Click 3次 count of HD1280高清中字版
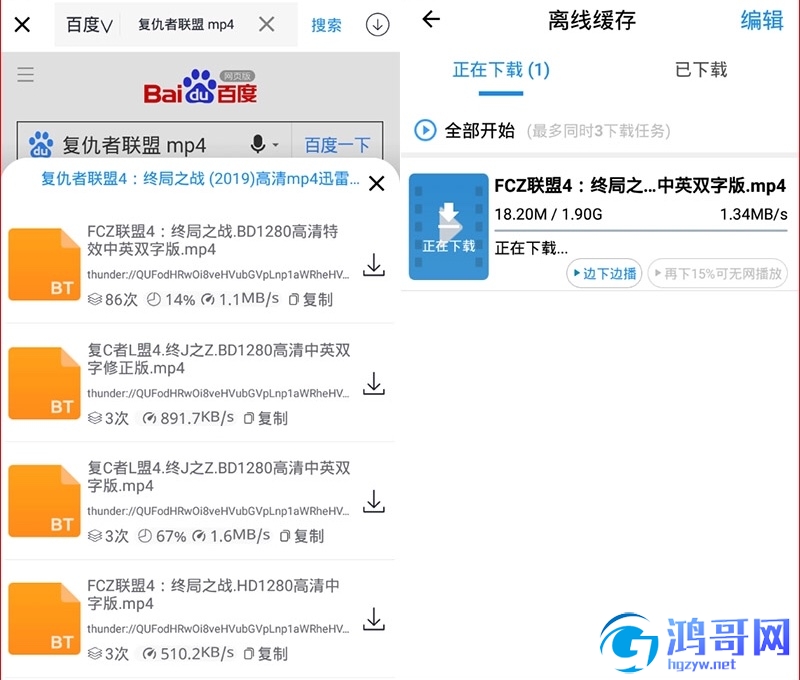Viewport: 800px width, 680px height. [109, 653]
